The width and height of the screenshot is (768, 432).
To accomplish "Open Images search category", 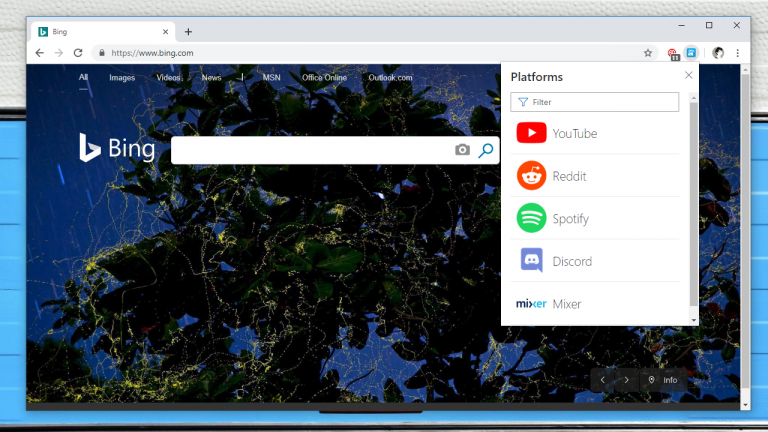I will [122, 77].
